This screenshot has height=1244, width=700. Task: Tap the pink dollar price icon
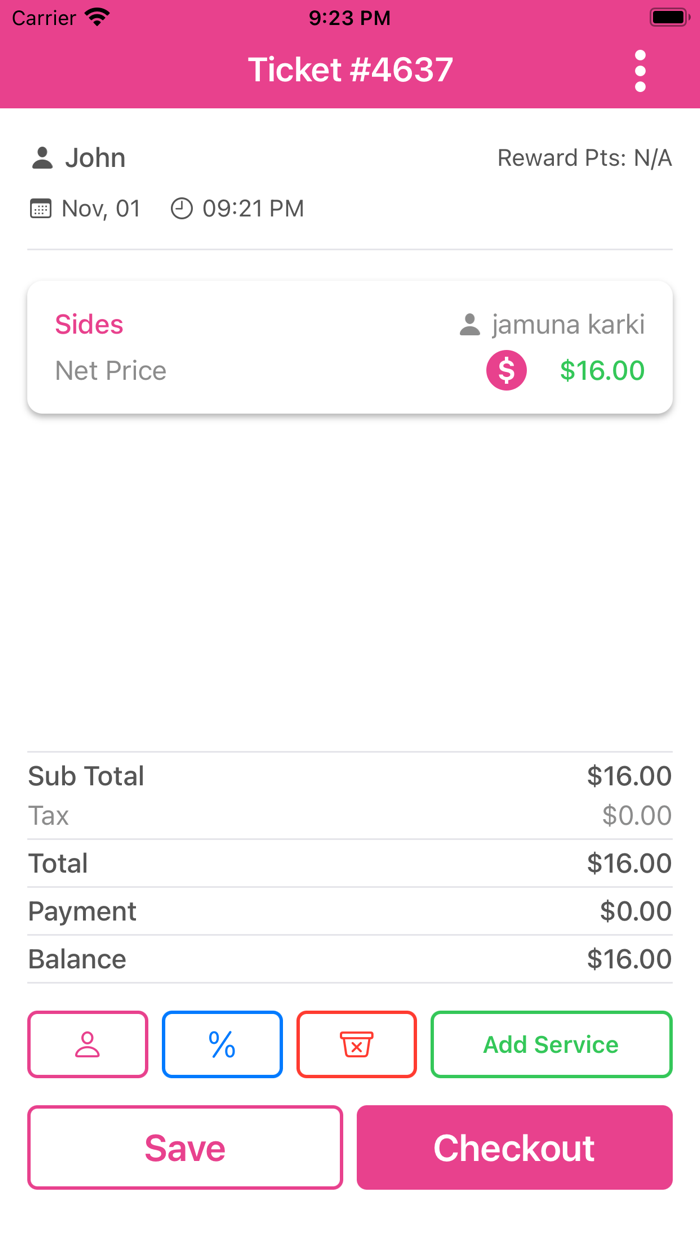coord(506,370)
